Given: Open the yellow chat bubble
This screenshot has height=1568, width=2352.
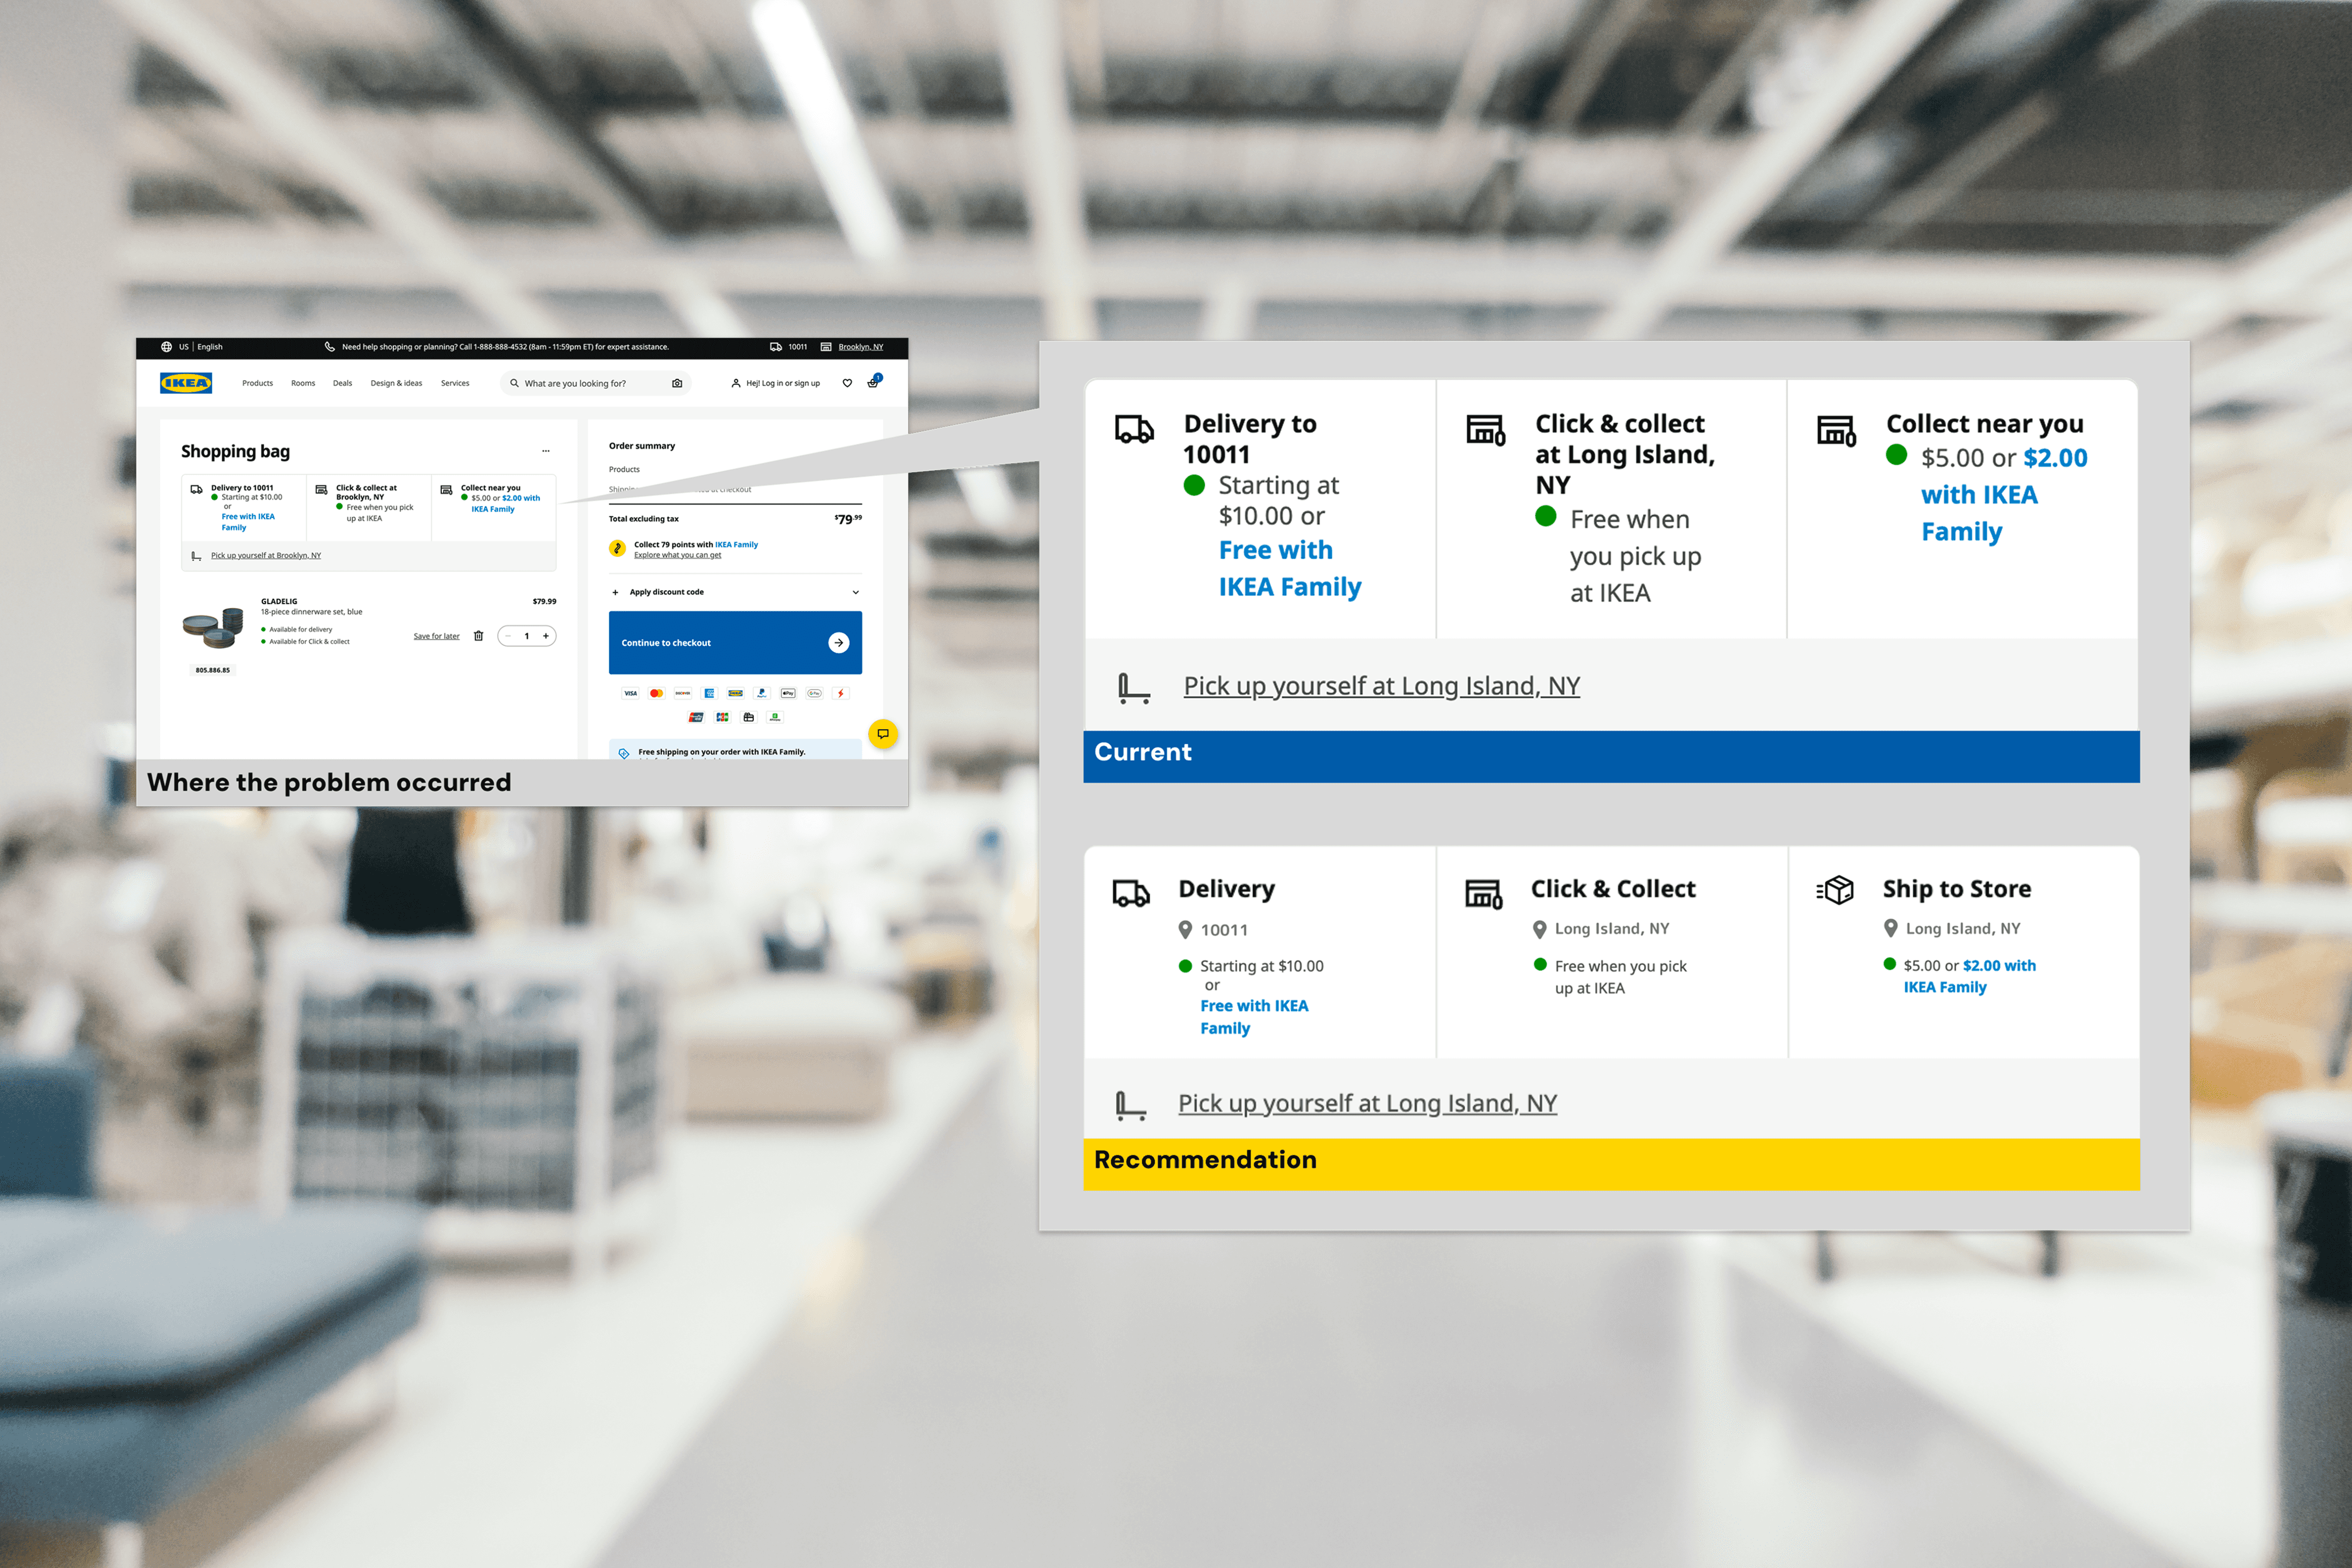Looking at the screenshot, I should (885, 735).
